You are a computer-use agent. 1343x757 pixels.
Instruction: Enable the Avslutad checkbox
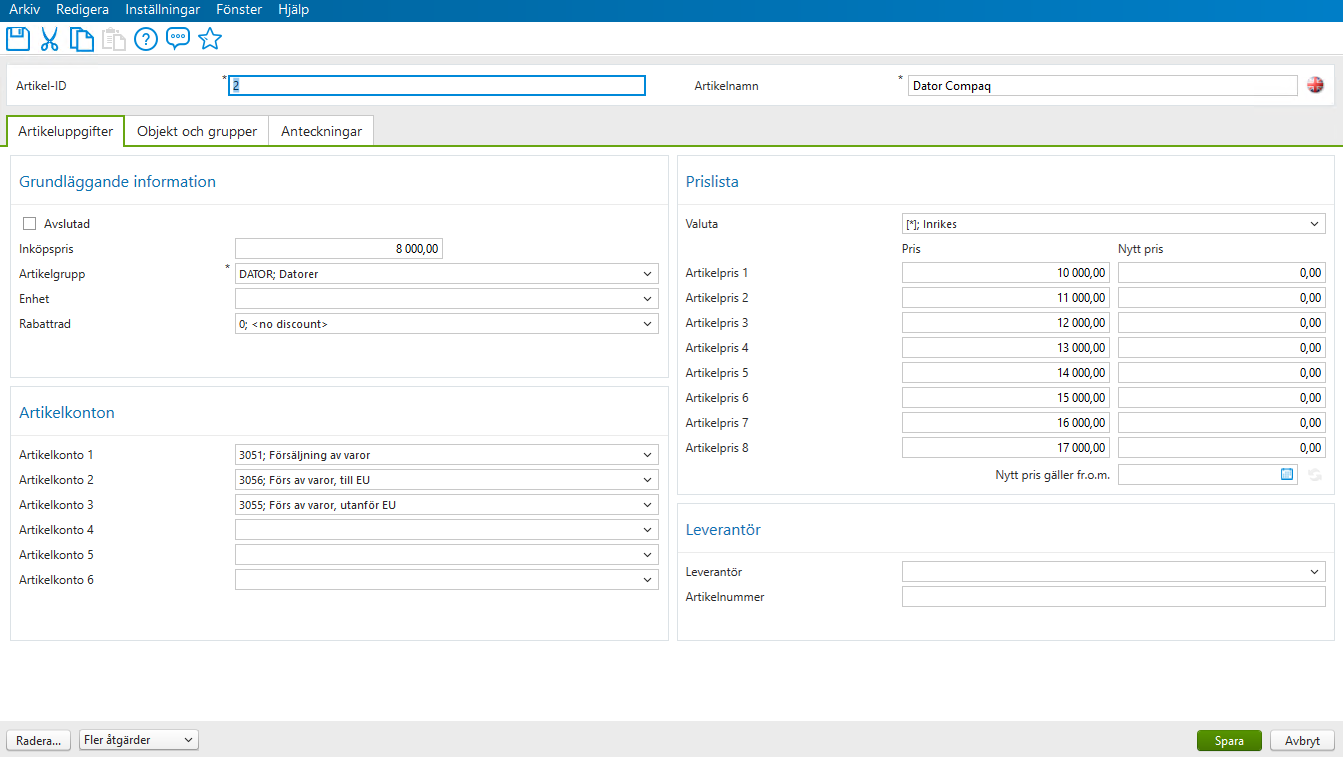point(29,223)
